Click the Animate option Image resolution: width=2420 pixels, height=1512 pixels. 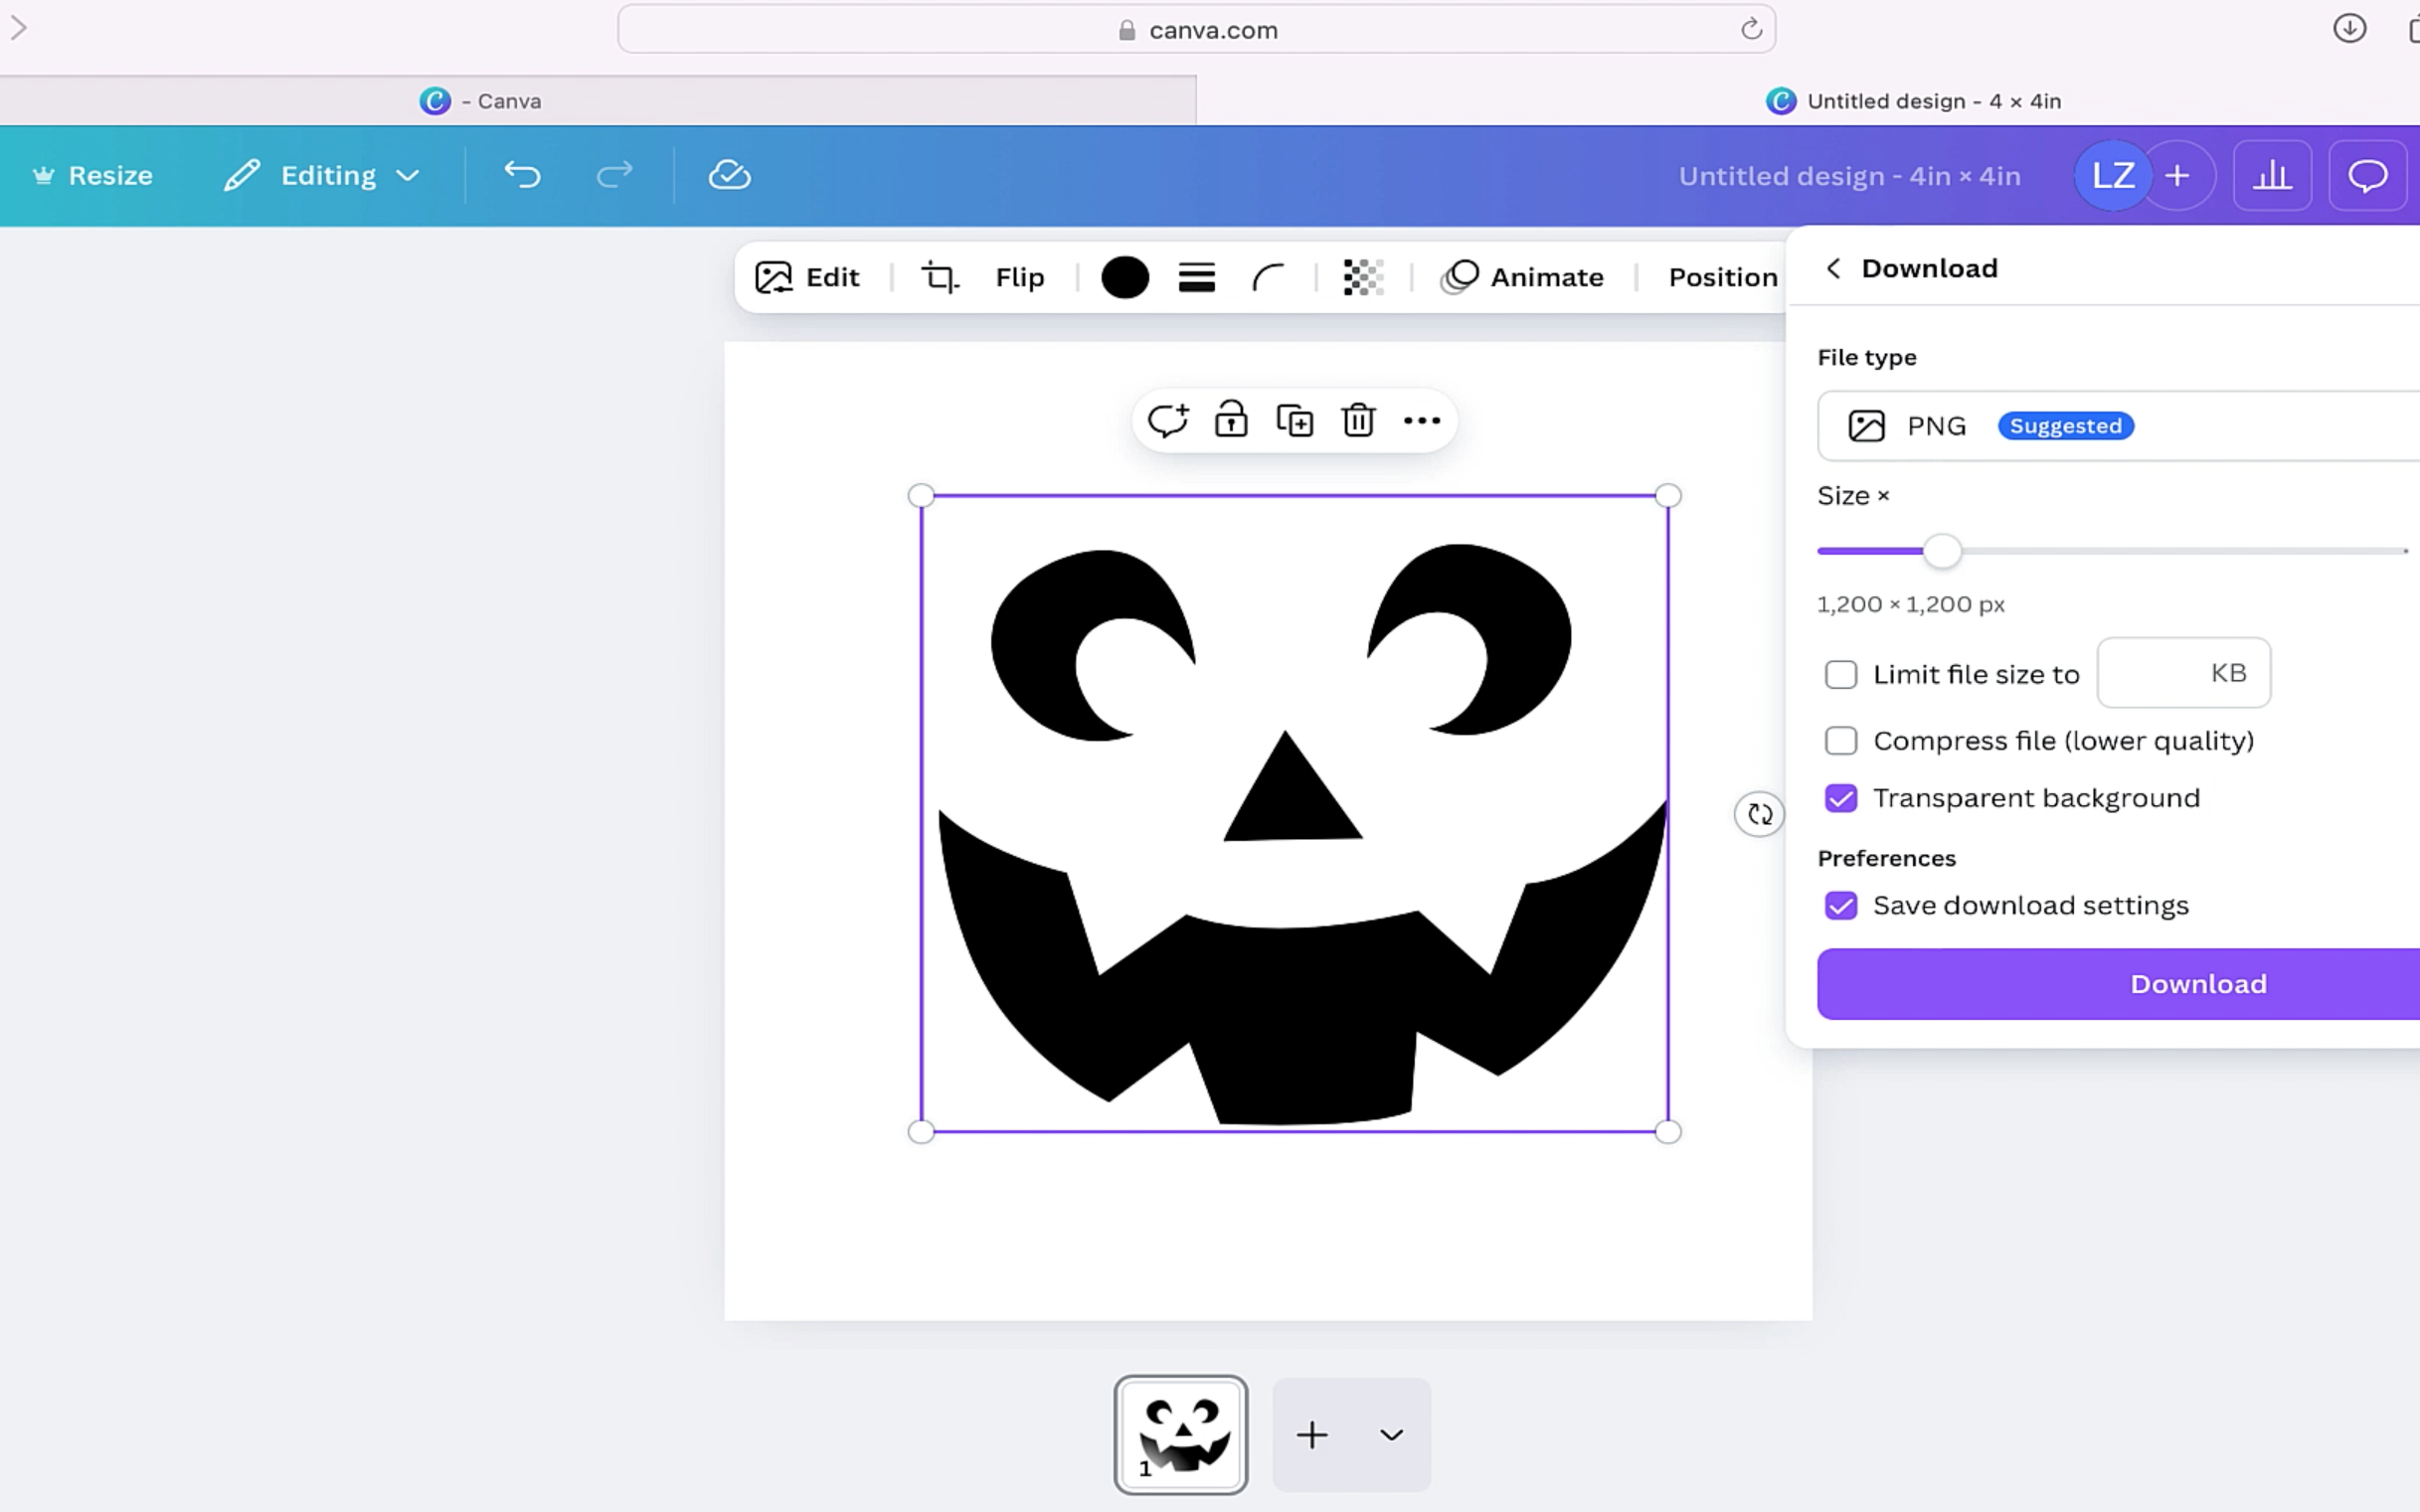[1521, 277]
